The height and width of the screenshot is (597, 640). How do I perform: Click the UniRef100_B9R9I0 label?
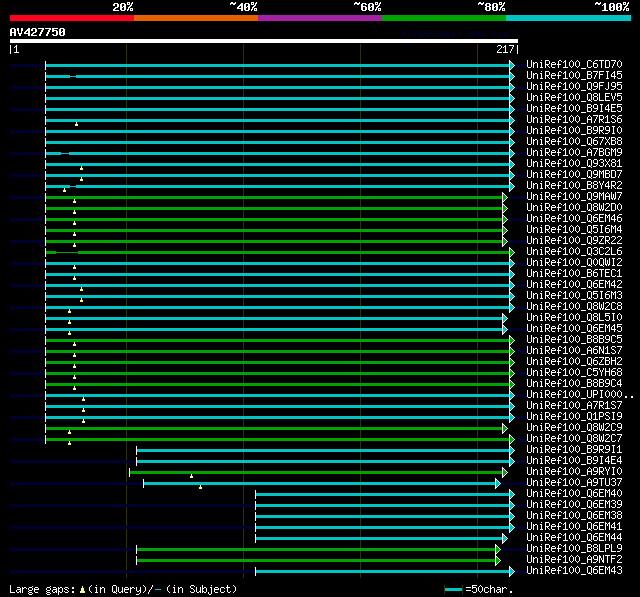click(574, 131)
